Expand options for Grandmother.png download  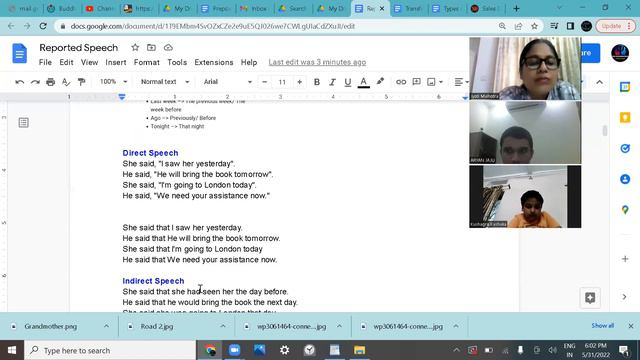(x=106, y=326)
